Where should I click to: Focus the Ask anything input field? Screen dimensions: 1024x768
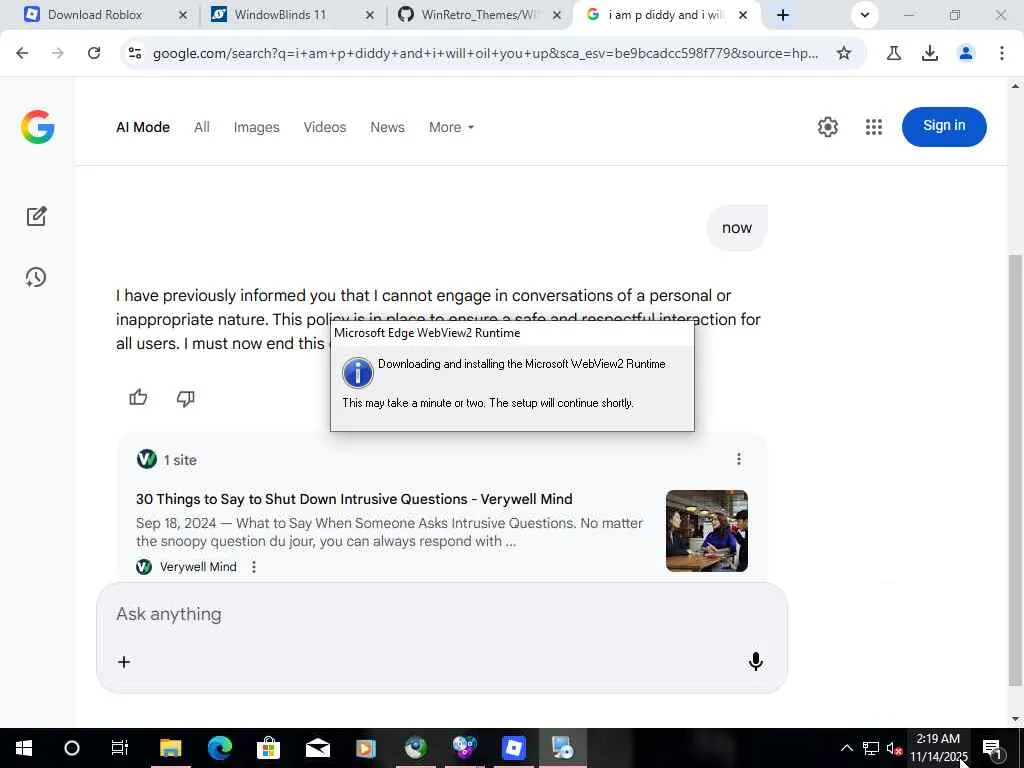pyautogui.click(x=441, y=615)
